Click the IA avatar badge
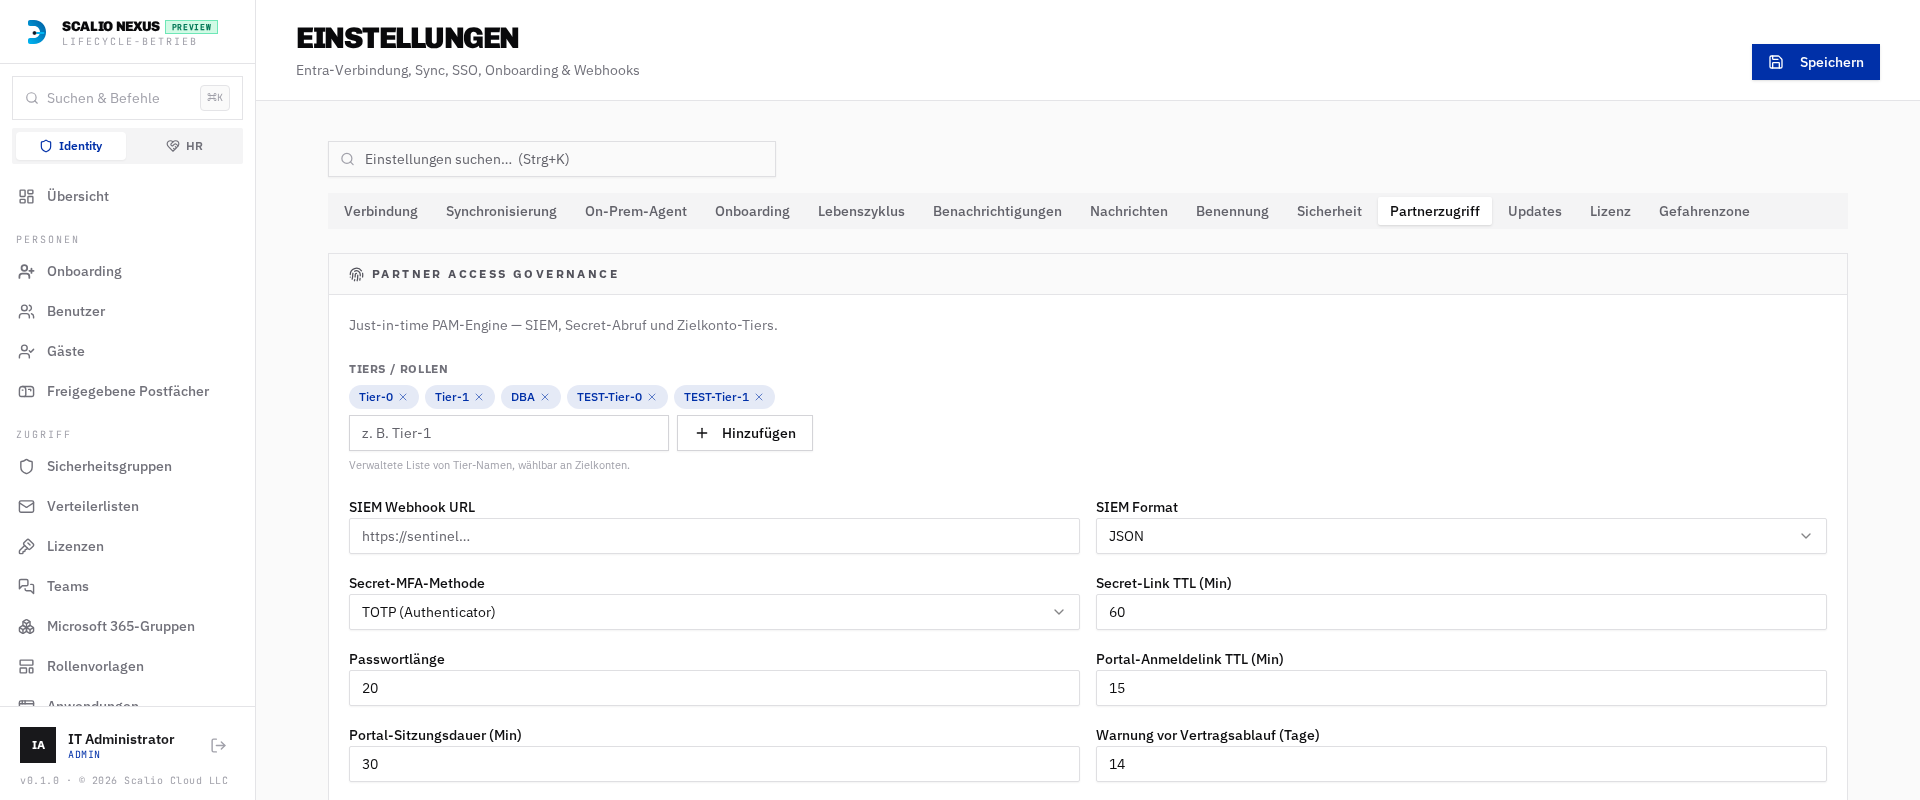This screenshot has width=1920, height=800. coord(38,745)
